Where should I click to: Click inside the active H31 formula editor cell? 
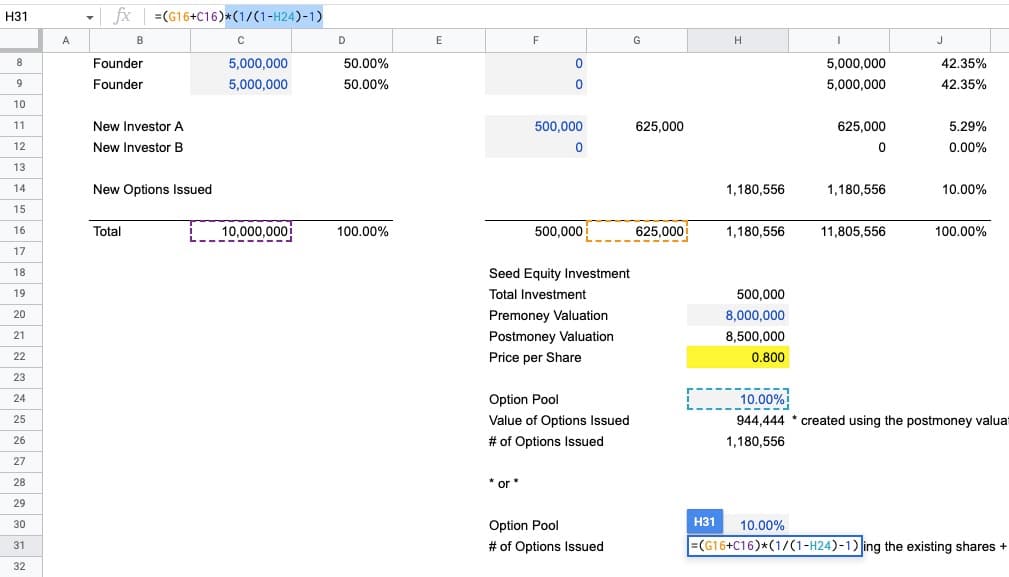pyautogui.click(x=774, y=547)
